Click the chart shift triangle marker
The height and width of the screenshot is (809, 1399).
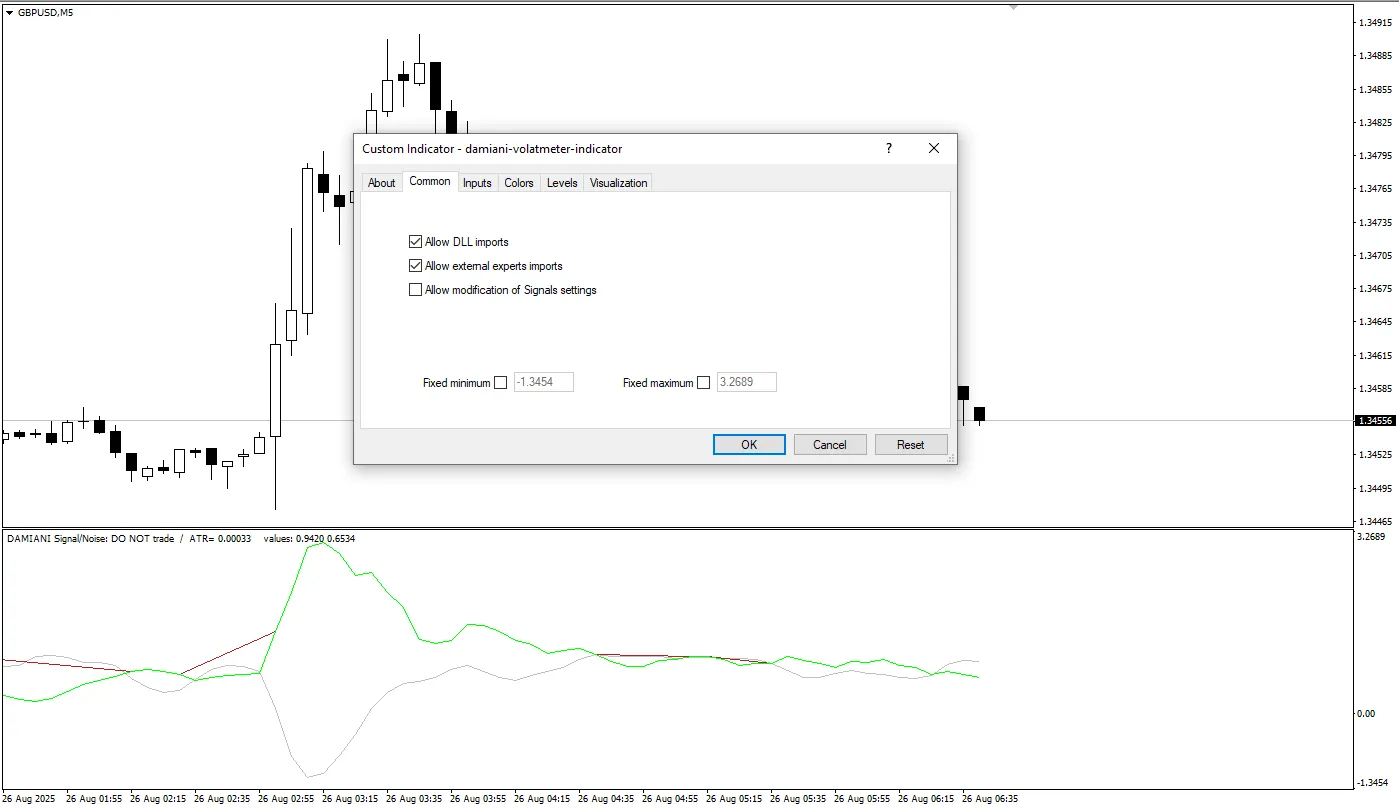(1014, 7)
